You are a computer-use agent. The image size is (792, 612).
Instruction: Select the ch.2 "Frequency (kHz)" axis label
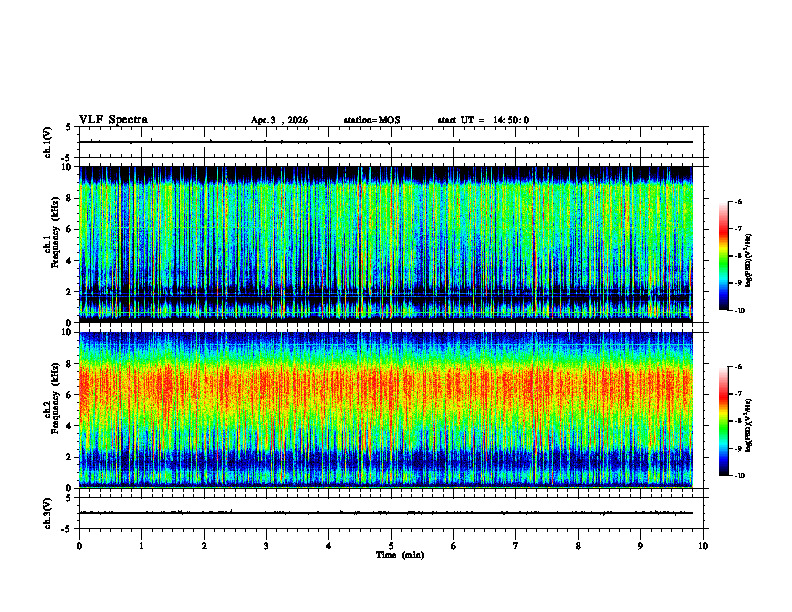point(55,398)
